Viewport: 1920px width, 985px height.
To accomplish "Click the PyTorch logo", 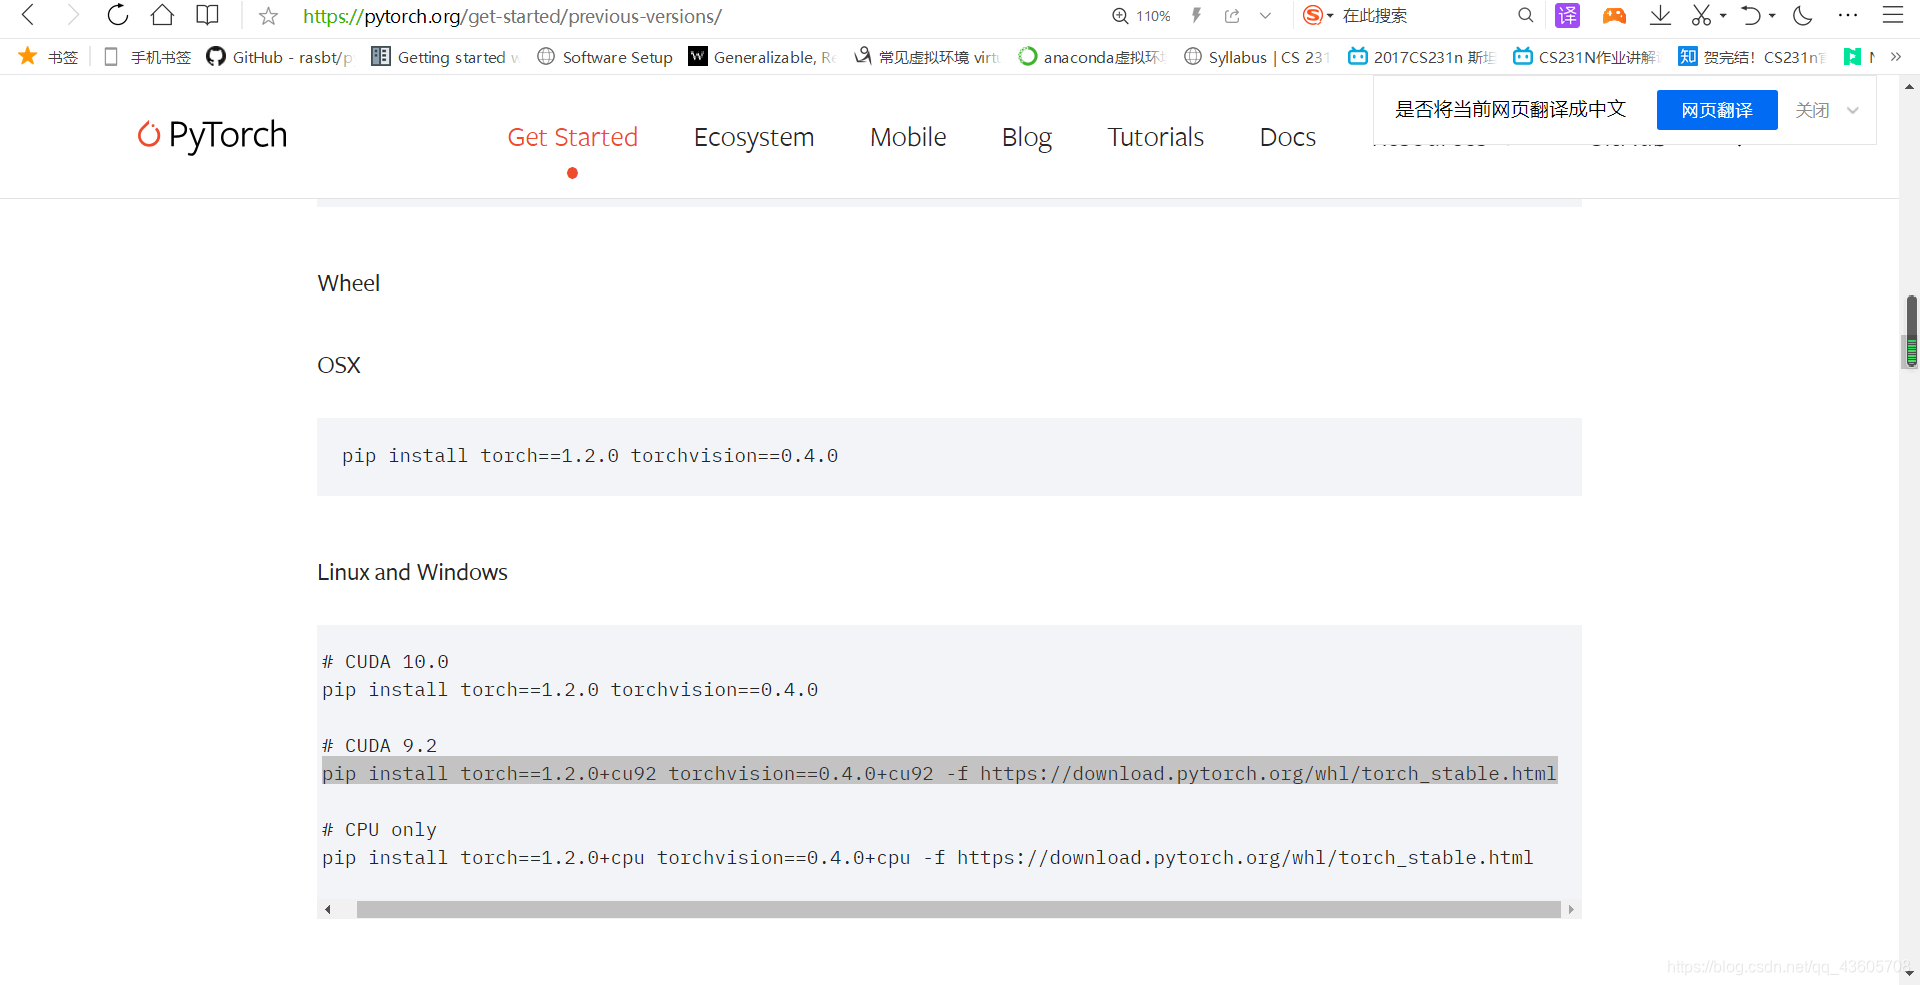I will click(x=212, y=135).
